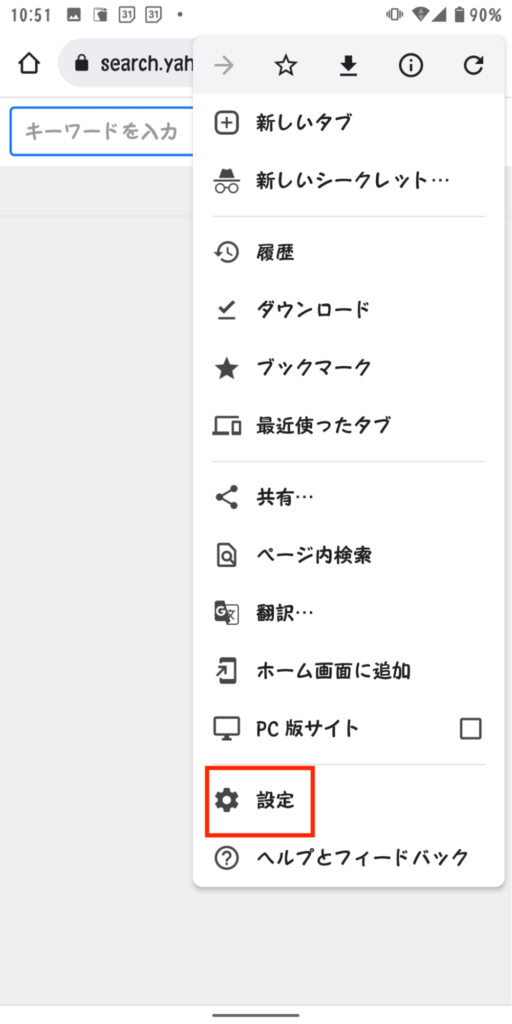The image size is (512, 1024).
Task: Reload the page using the refresh icon
Action: [473, 65]
